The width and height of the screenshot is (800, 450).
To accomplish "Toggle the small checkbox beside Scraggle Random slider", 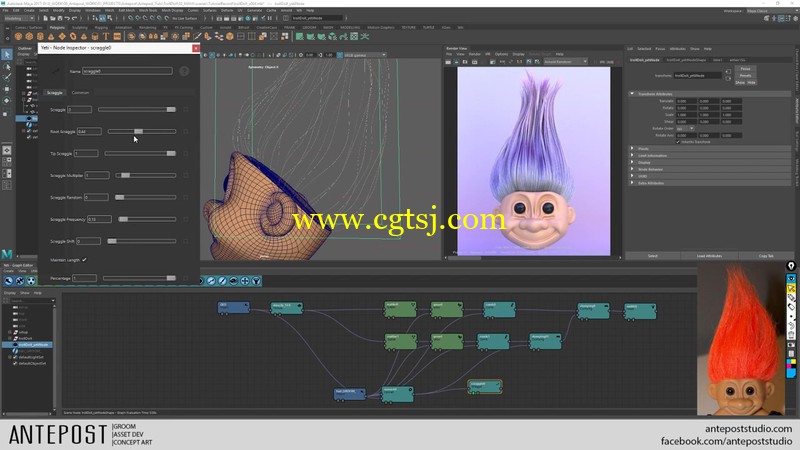I will click(186, 197).
